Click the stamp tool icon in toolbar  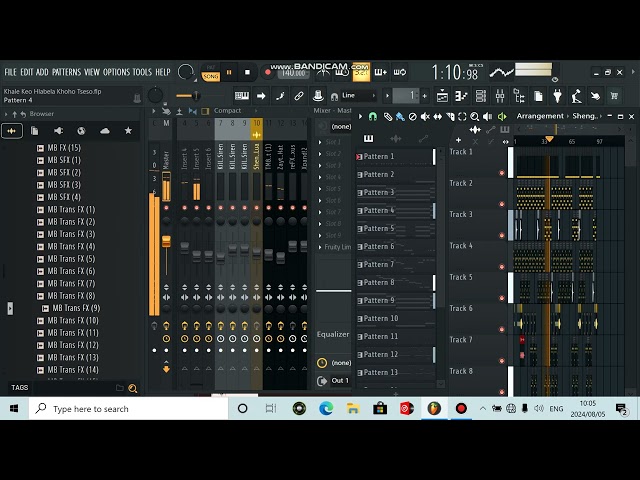point(318,96)
